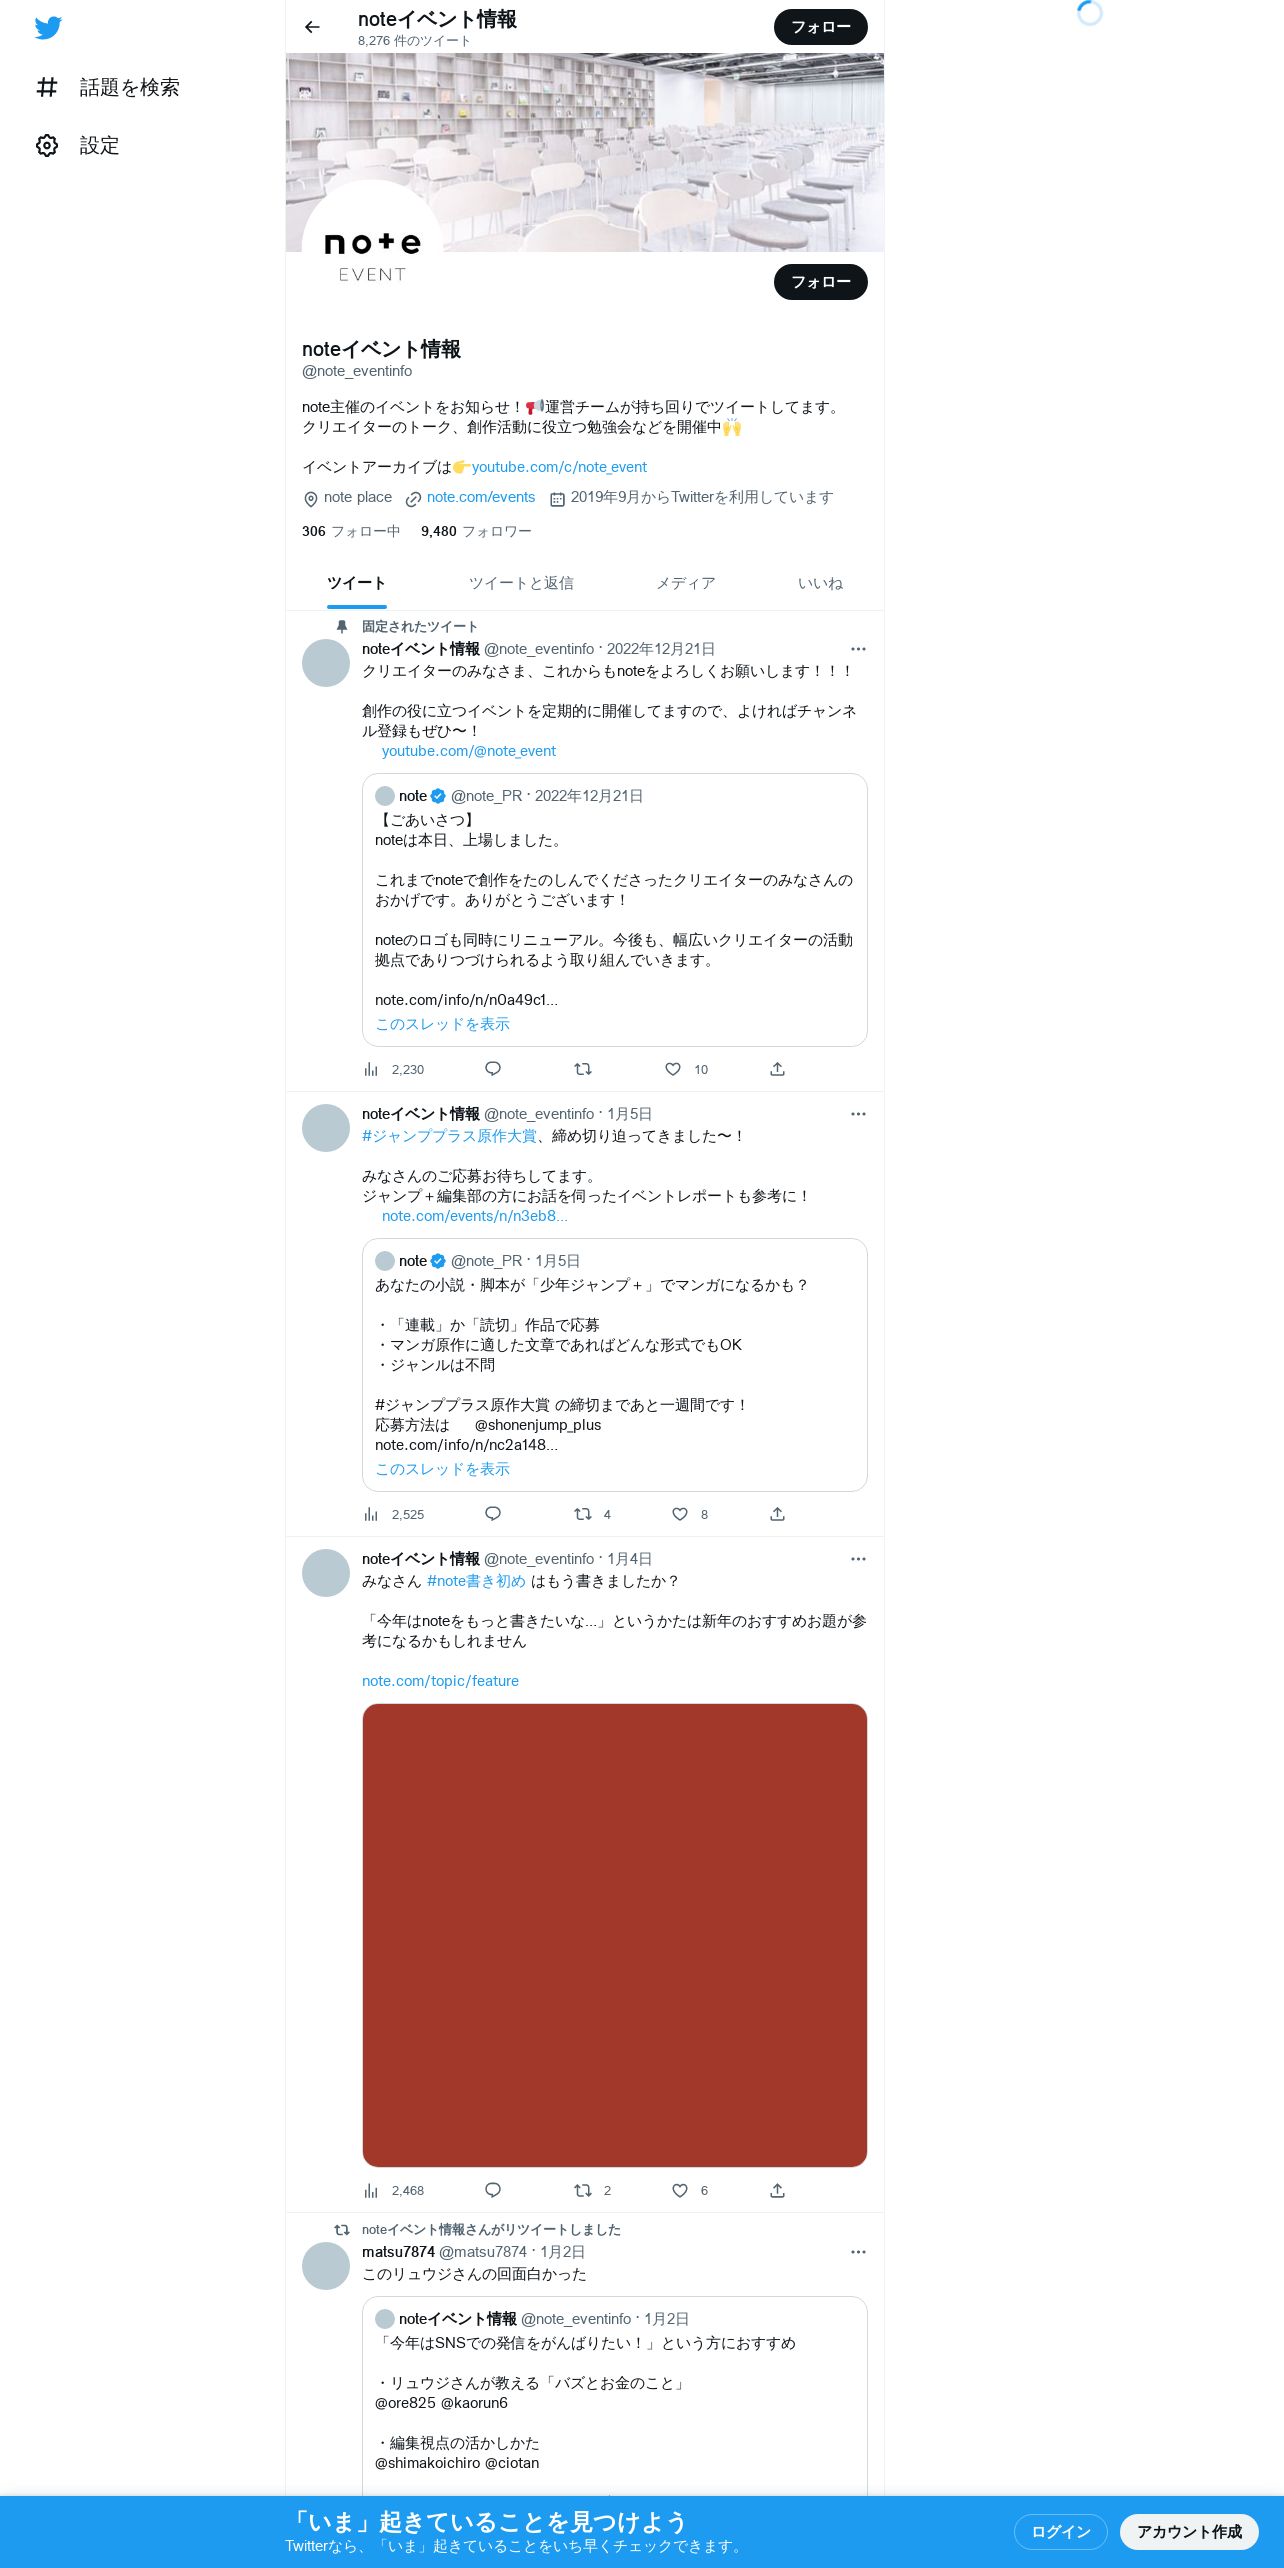Share the pinned tweet
Image resolution: width=1284 pixels, height=2568 pixels.
(777, 1069)
